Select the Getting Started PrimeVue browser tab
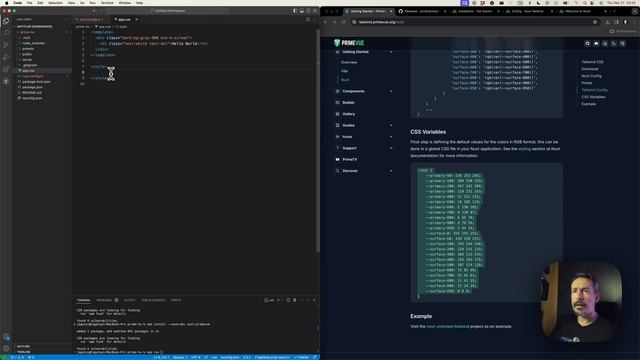The image size is (640, 360). click(x=368, y=11)
